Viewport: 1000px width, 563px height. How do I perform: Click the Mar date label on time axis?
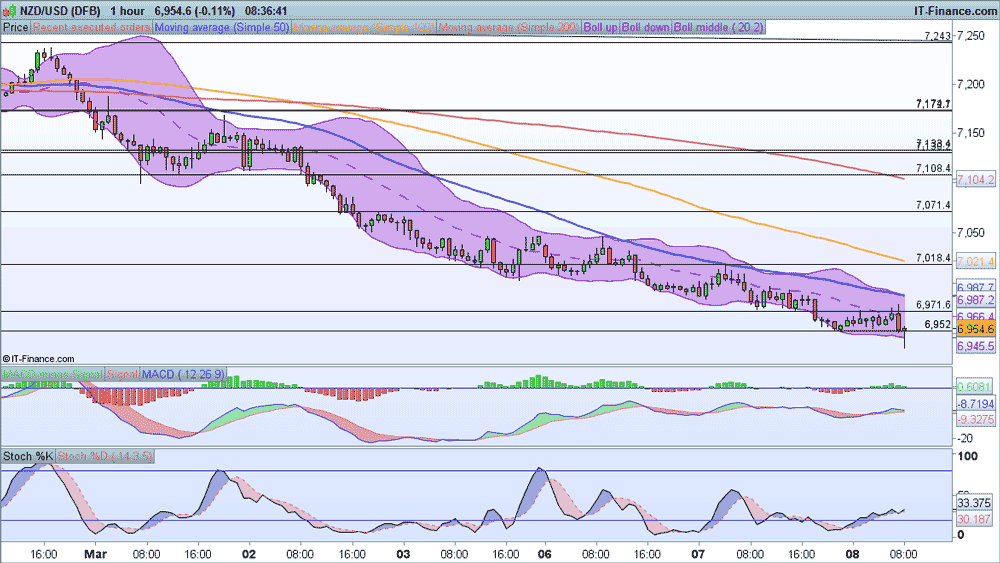coord(96,554)
